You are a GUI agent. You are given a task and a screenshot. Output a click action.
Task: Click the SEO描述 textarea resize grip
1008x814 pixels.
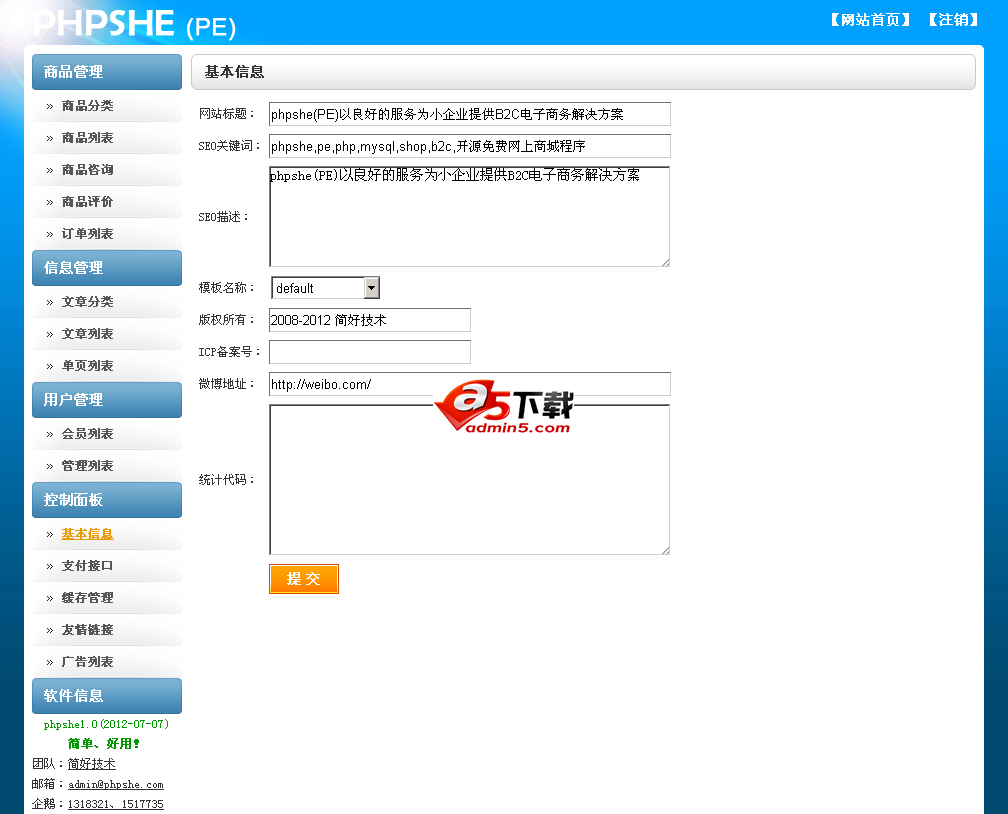pyautogui.click(x=665, y=262)
